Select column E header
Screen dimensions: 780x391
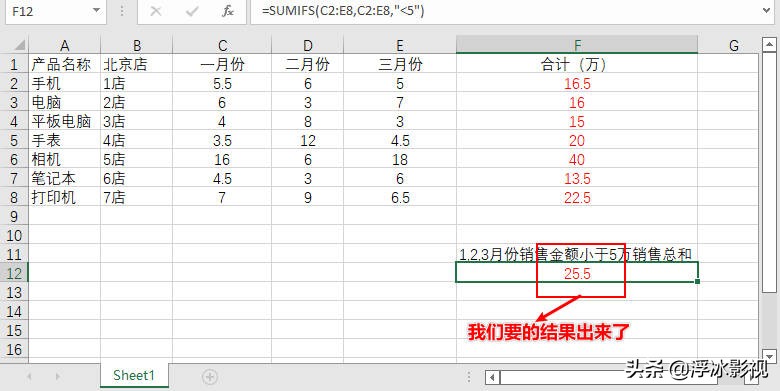coord(400,46)
